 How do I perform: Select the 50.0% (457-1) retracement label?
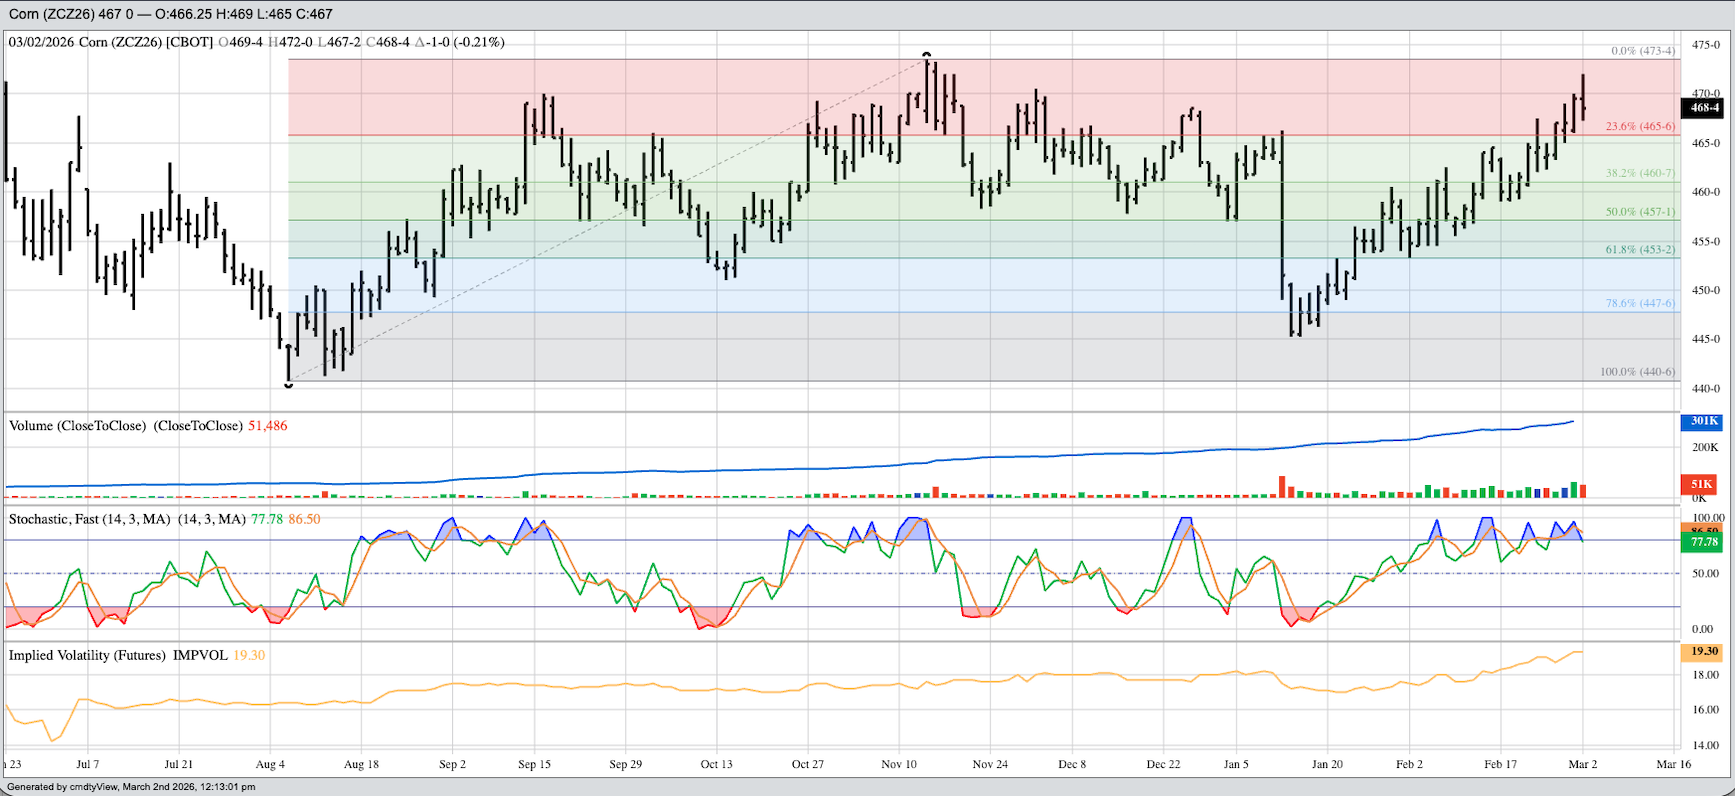(x=1639, y=212)
